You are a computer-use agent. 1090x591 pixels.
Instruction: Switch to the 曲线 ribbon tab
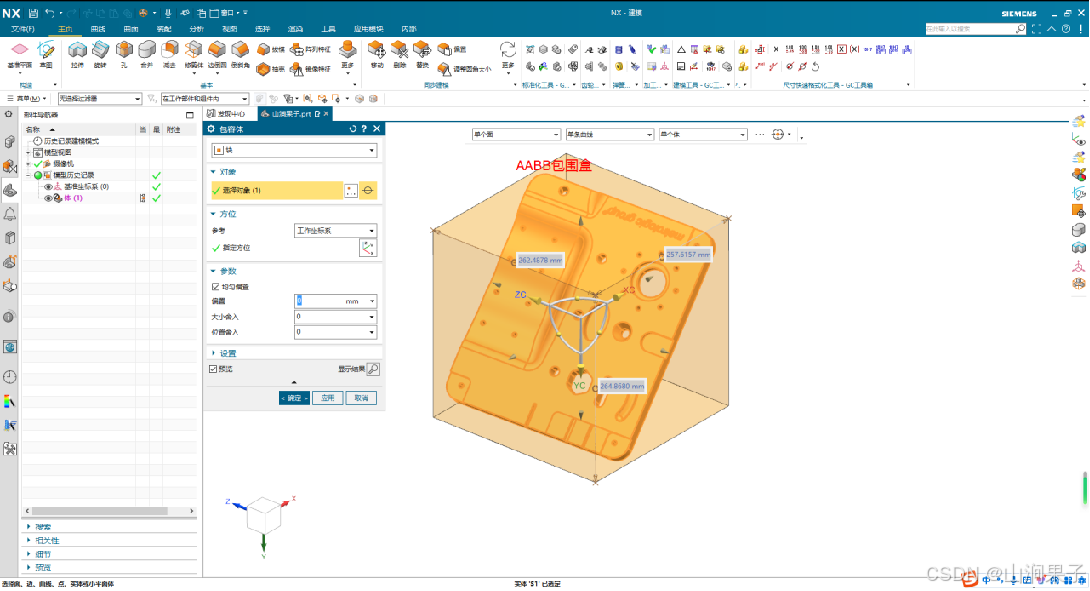[x=98, y=29]
